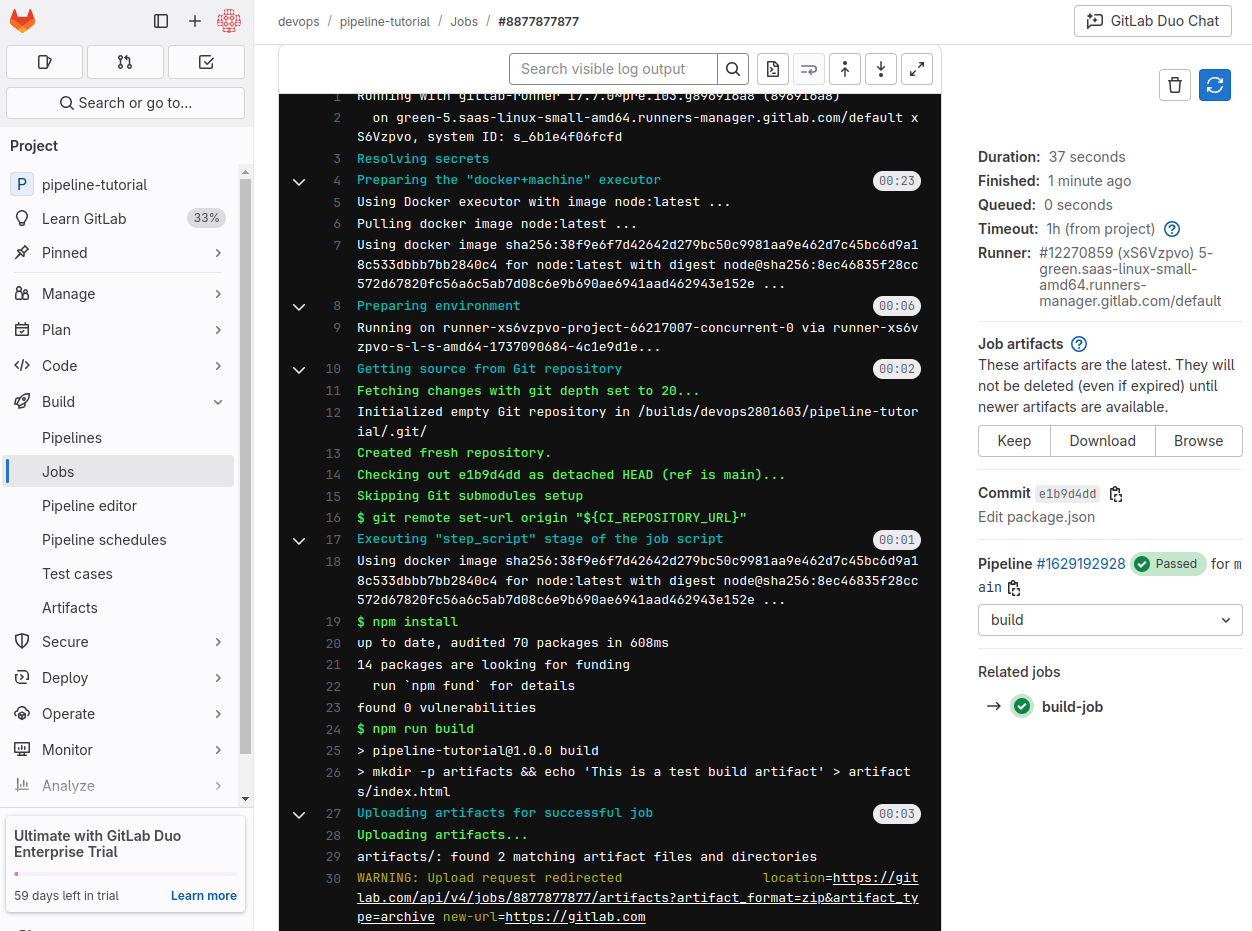Open the user avatar menu
Image resolution: width=1252 pixels, height=931 pixels.
(229, 21)
